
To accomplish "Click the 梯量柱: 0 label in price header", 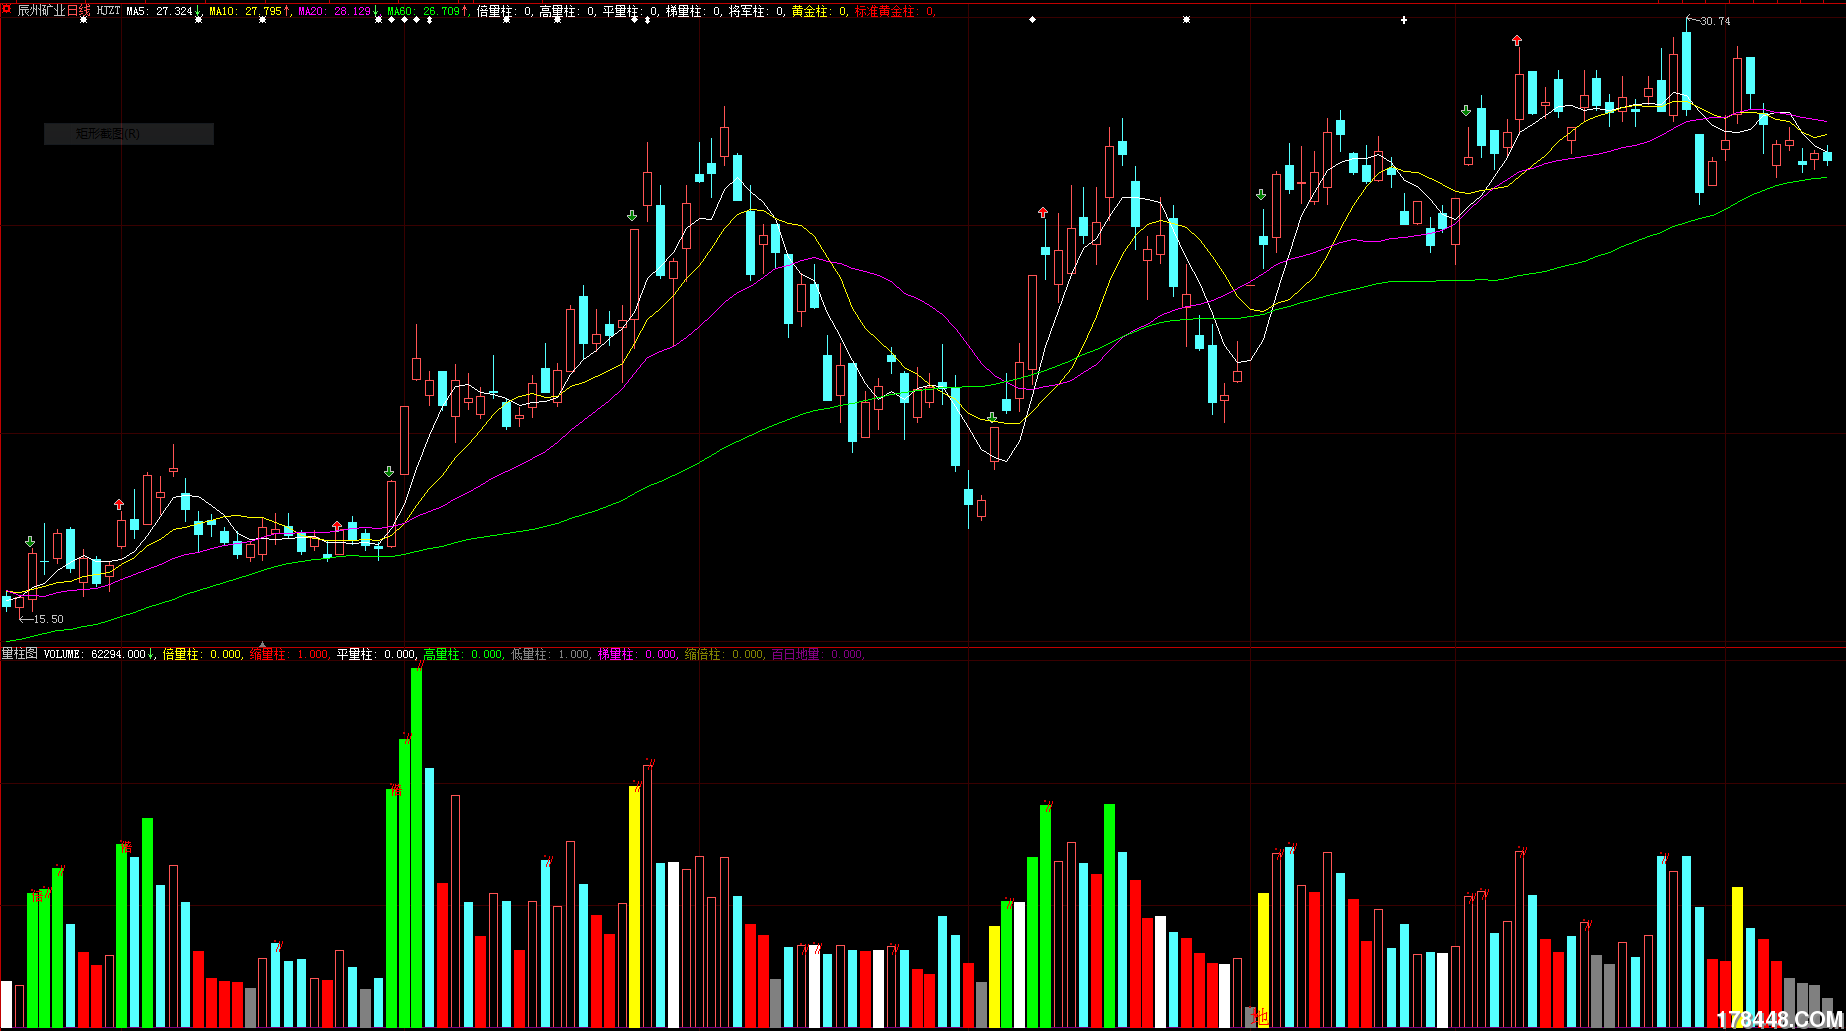I will pyautogui.click(x=692, y=11).
